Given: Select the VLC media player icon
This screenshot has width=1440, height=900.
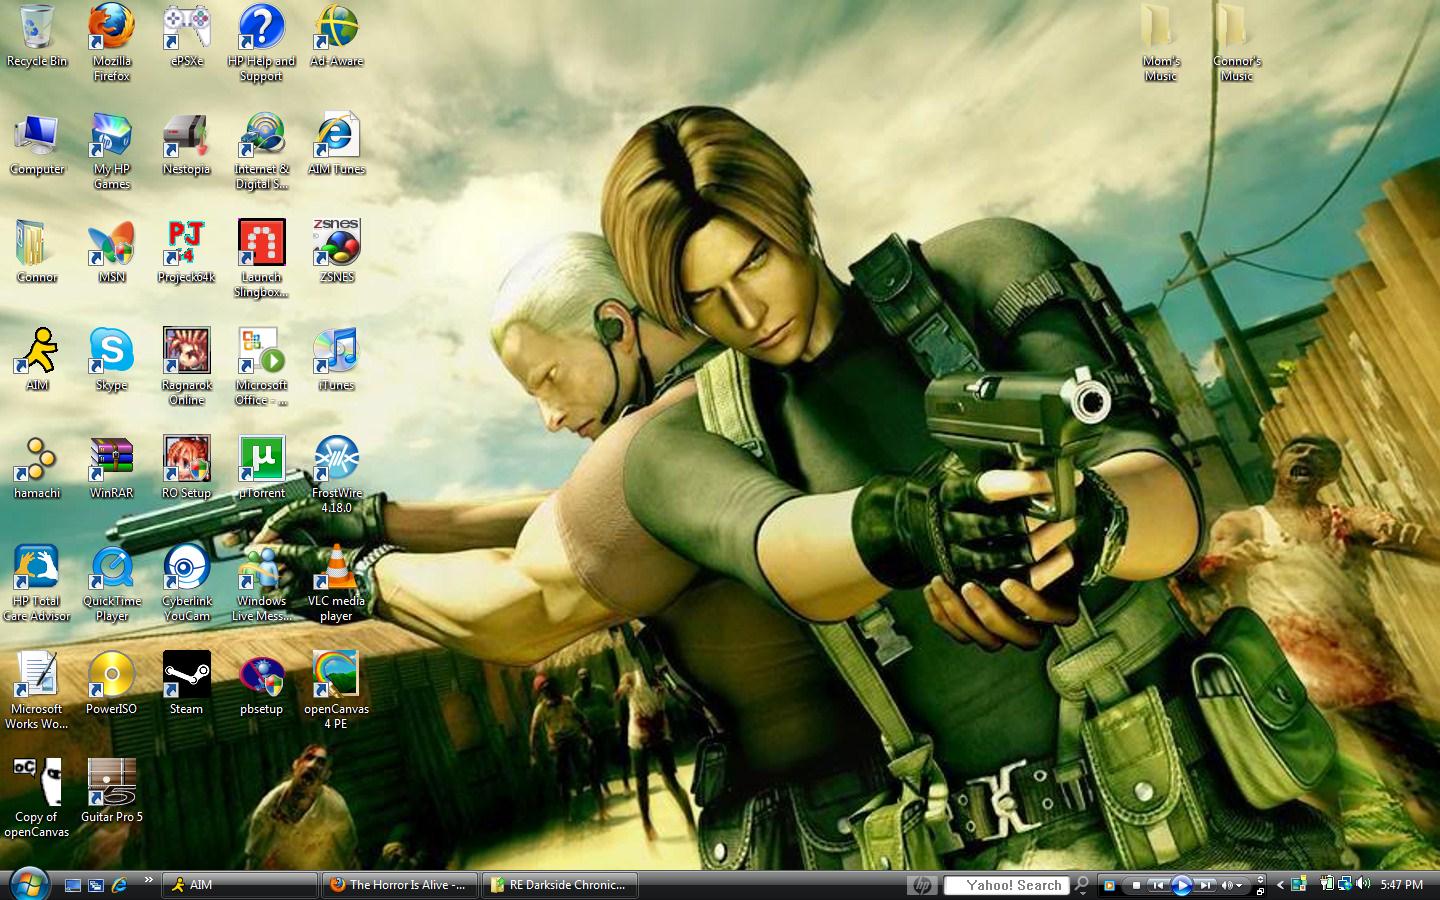Looking at the screenshot, I should coord(336,568).
